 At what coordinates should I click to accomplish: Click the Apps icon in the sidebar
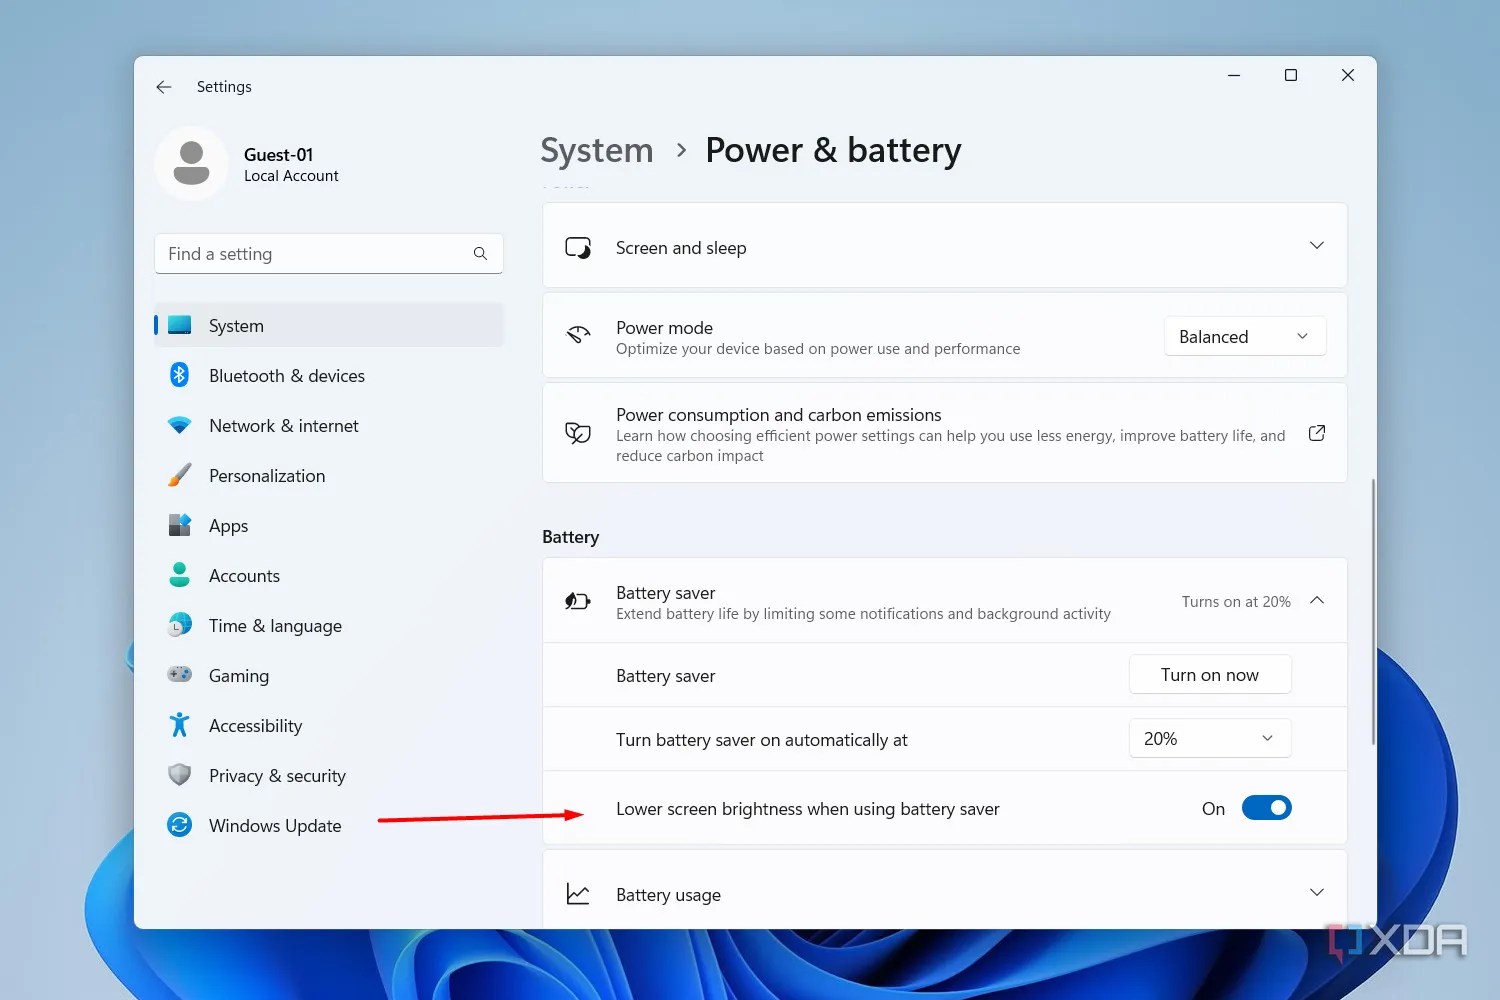point(179,525)
